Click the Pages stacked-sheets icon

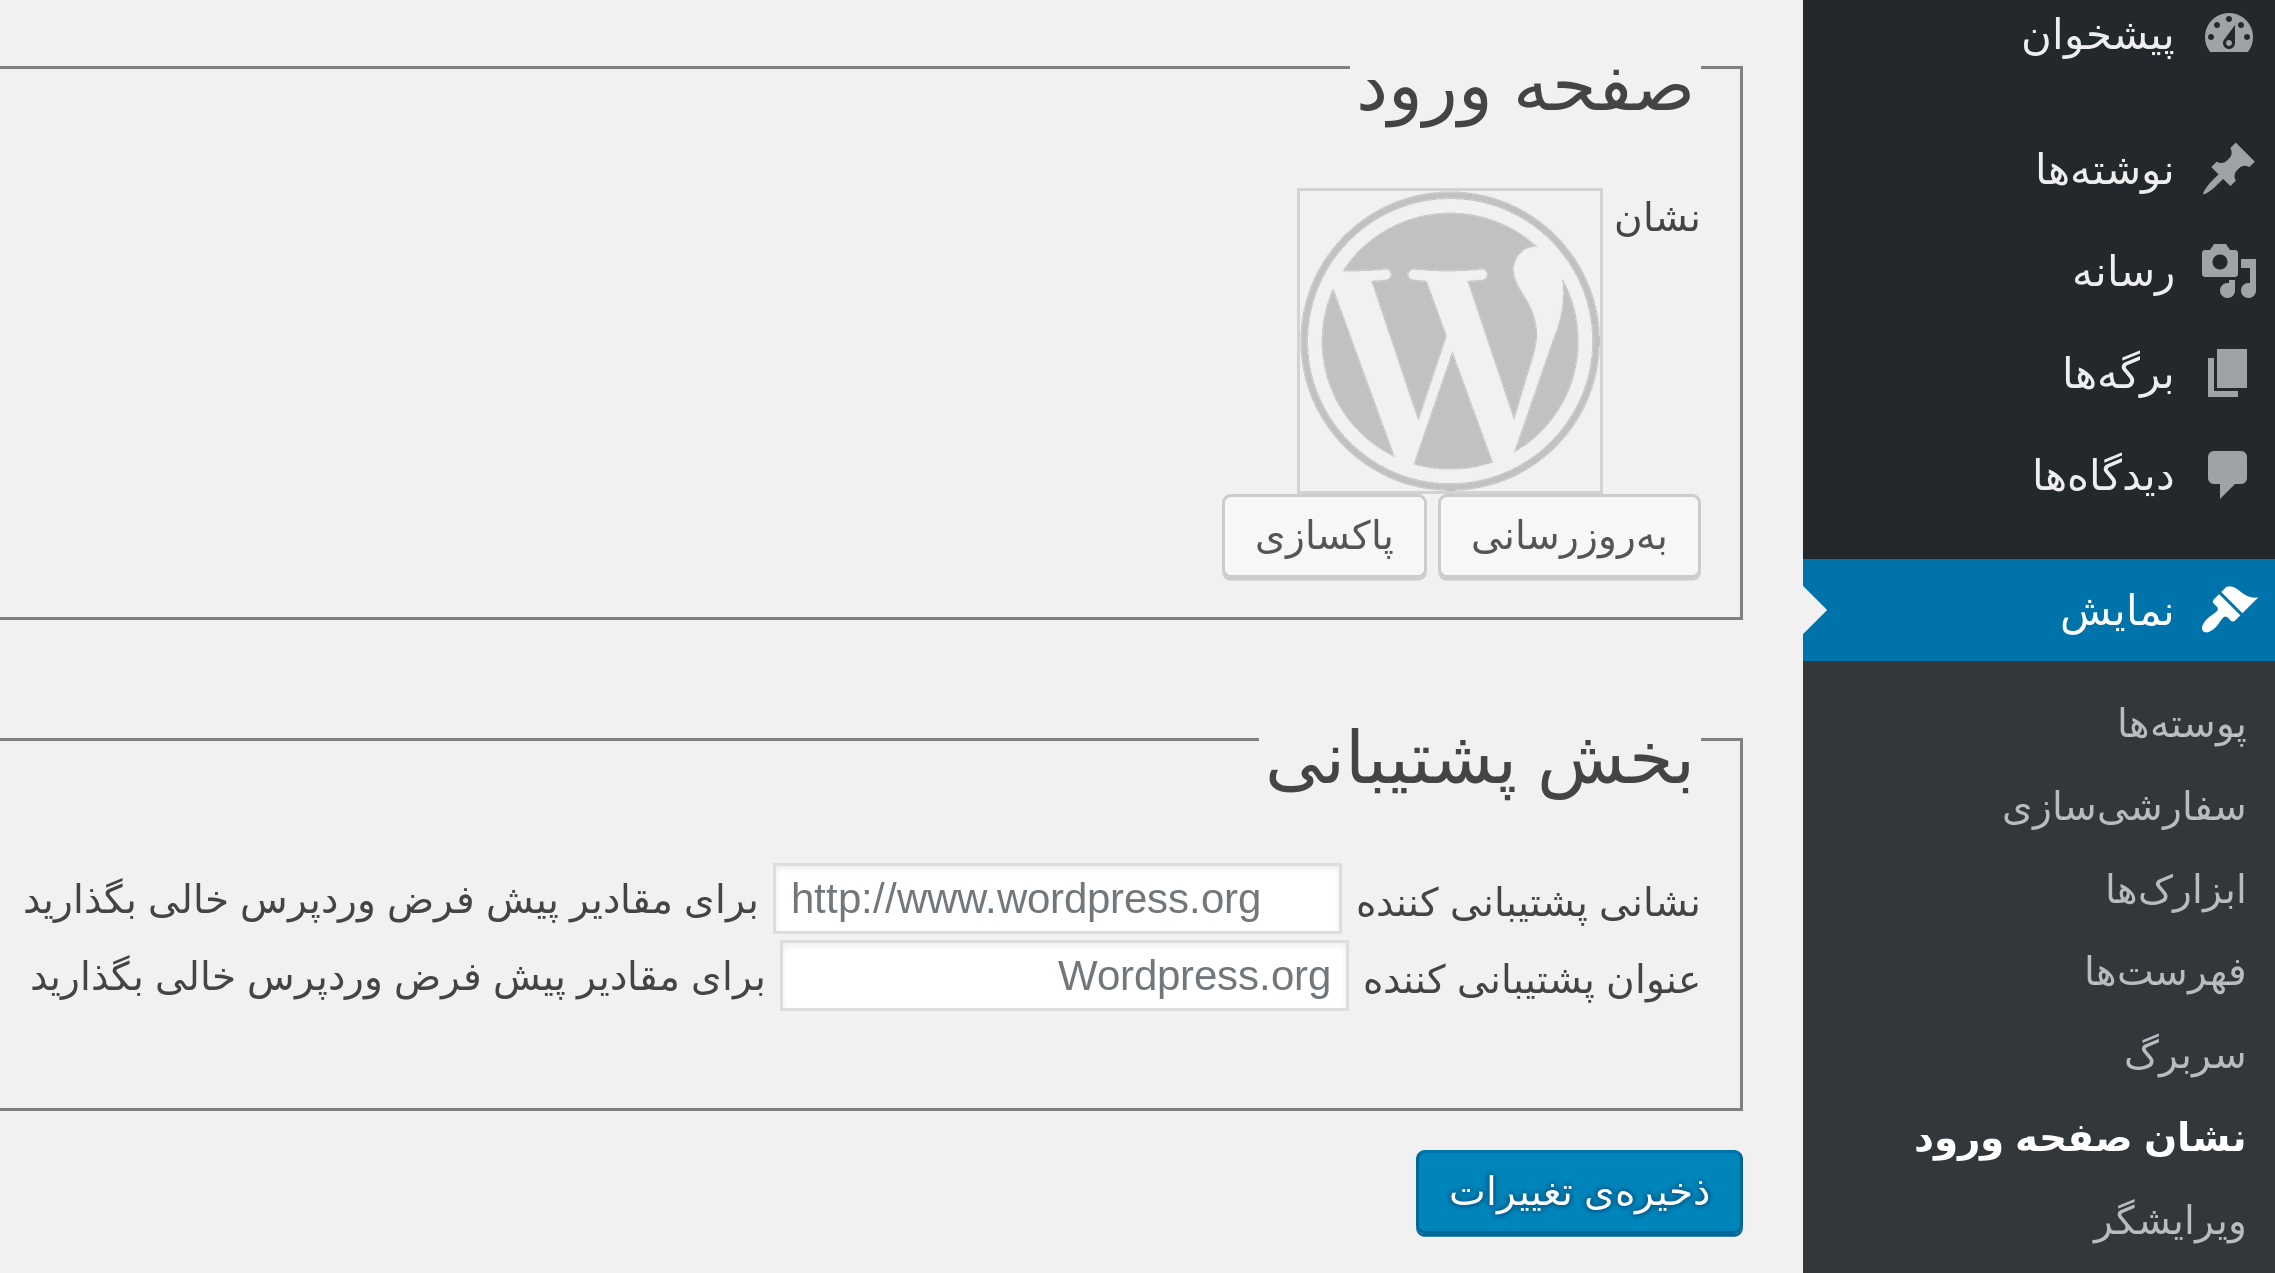[2228, 373]
